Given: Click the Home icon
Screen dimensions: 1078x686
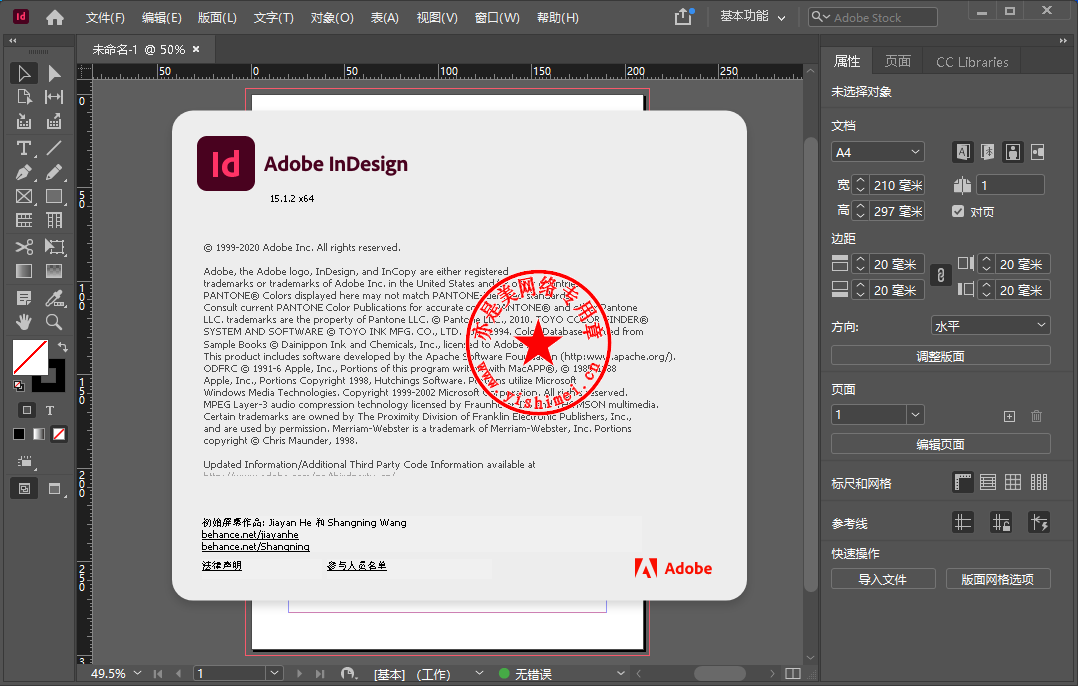Looking at the screenshot, I should tap(55, 18).
